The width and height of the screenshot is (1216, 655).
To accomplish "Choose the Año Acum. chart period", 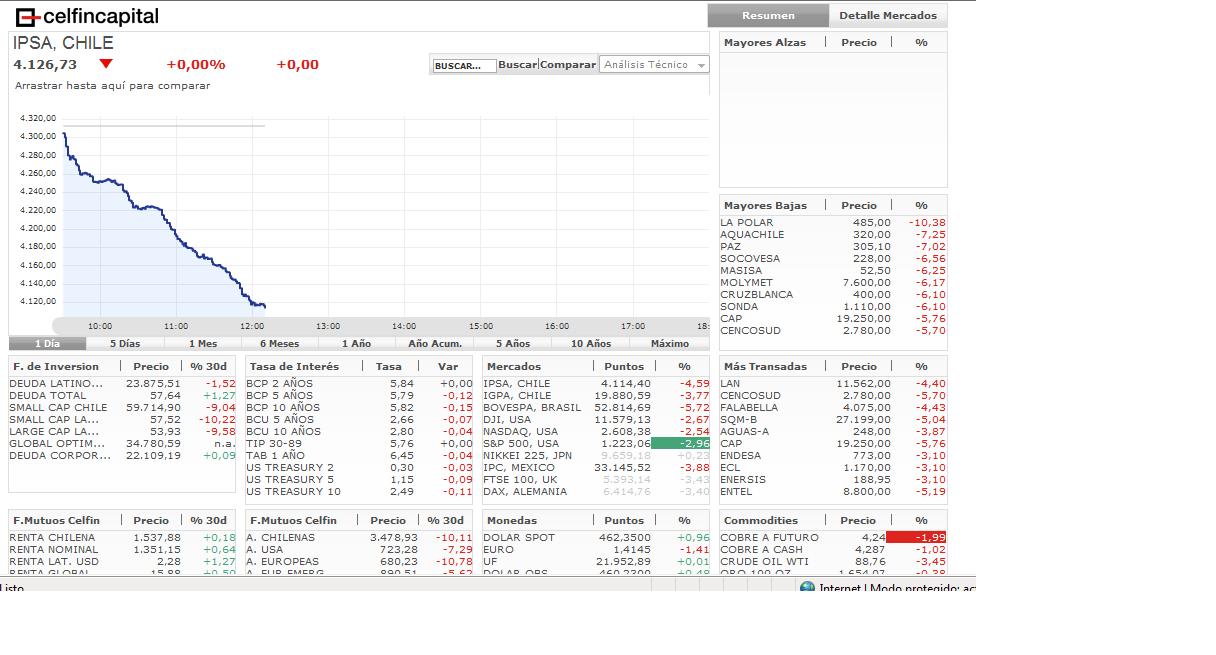I will tap(434, 343).
